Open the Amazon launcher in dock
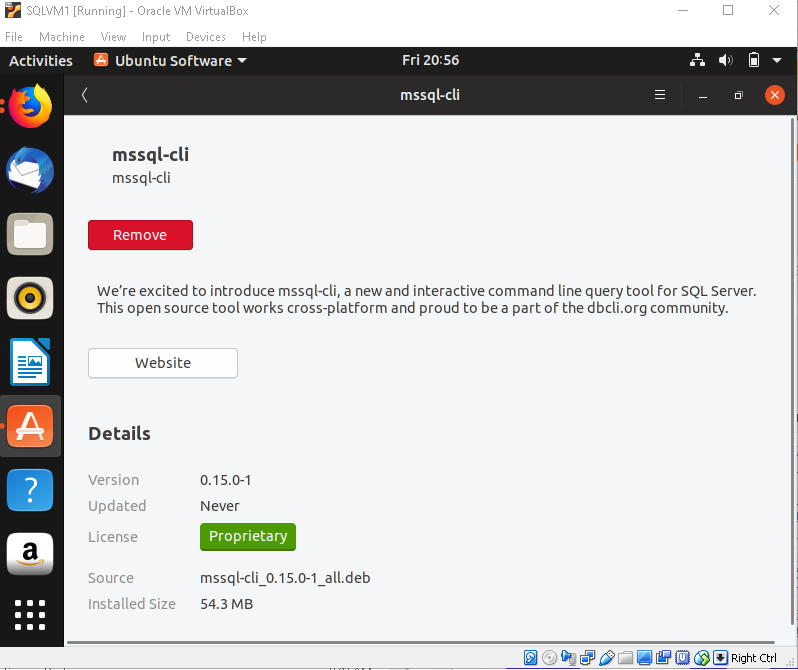 (x=30, y=554)
